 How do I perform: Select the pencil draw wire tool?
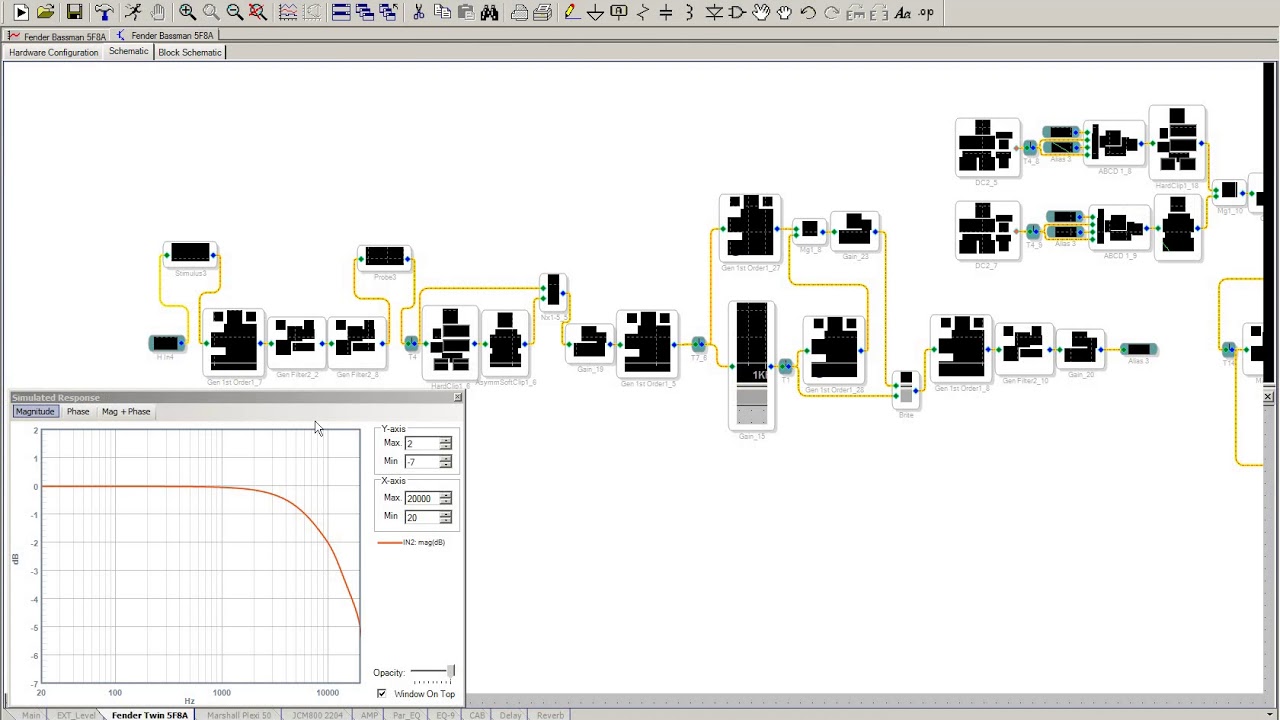pos(572,12)
